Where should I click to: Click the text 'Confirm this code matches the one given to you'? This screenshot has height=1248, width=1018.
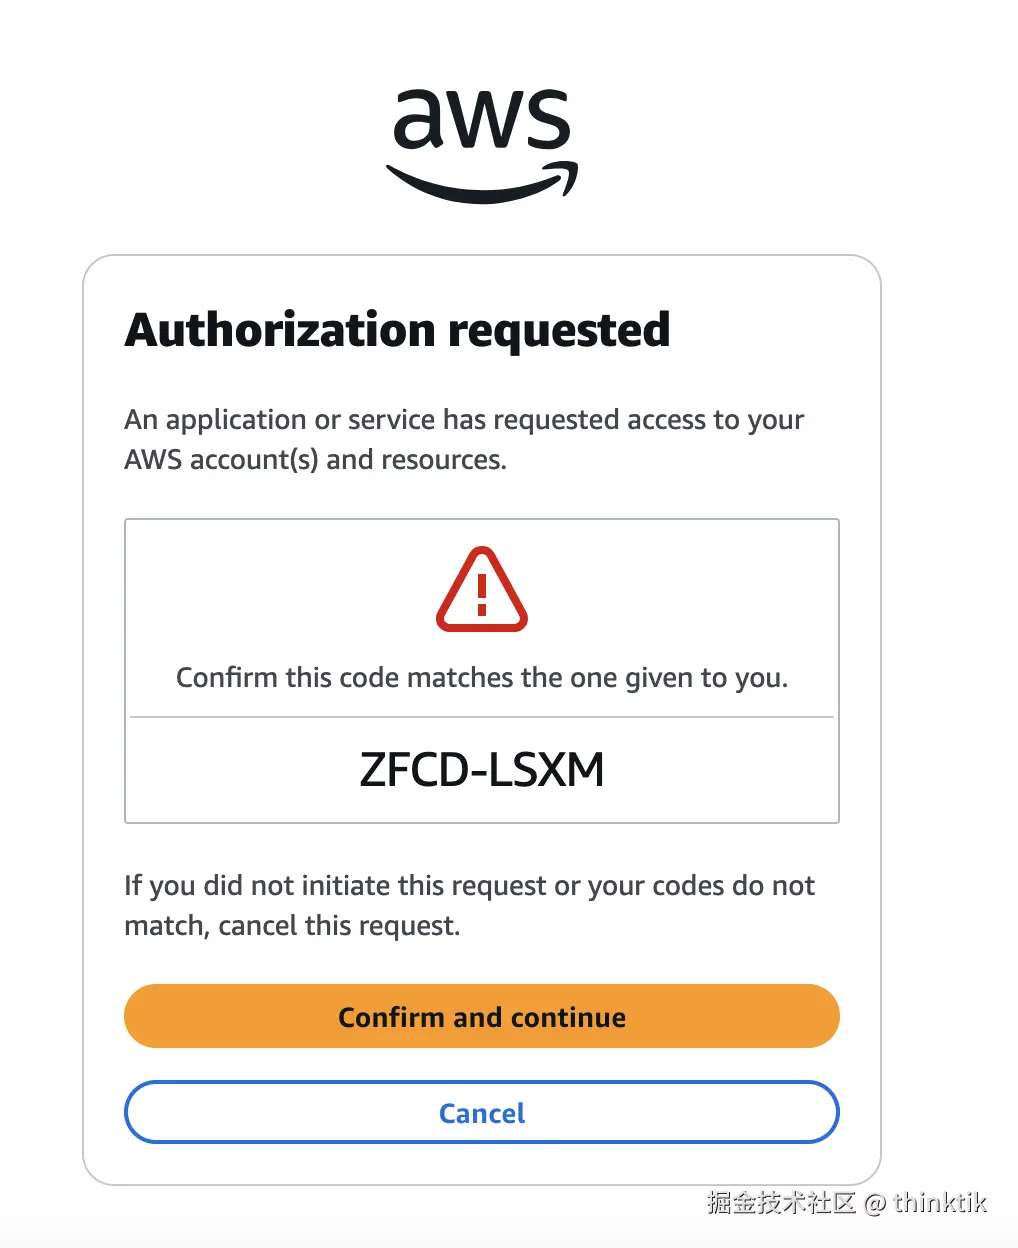point(481,677)
